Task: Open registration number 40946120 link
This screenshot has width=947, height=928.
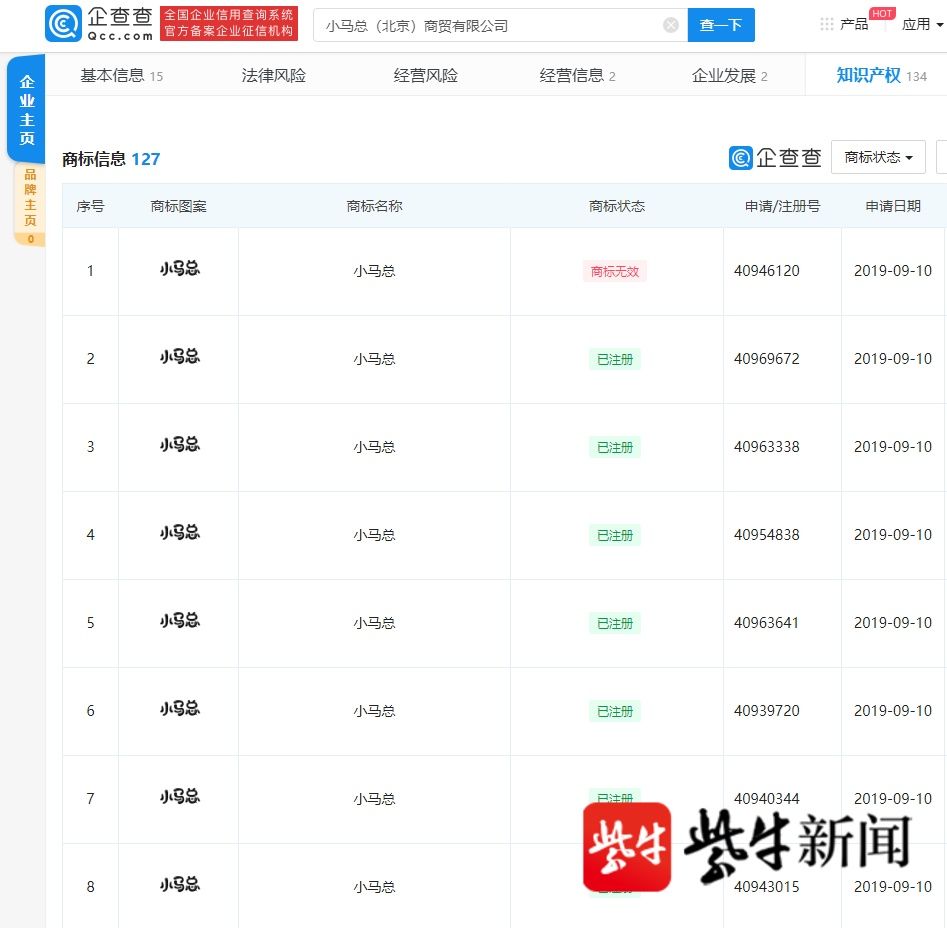Action: (x=766, y=270)
